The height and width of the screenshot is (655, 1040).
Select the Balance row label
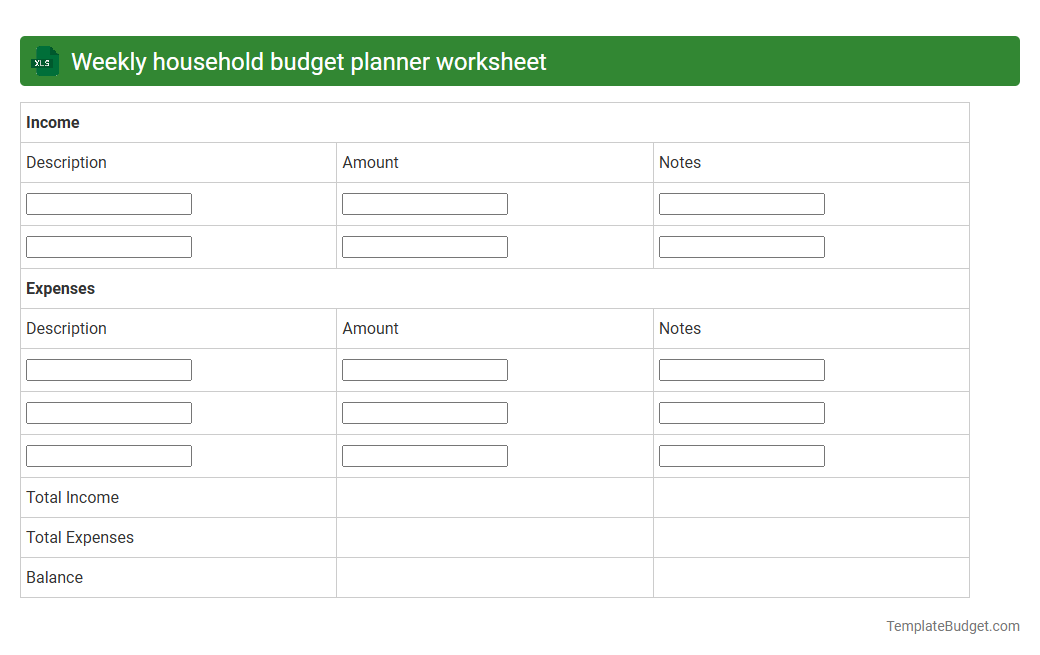(x=54, y=577)
